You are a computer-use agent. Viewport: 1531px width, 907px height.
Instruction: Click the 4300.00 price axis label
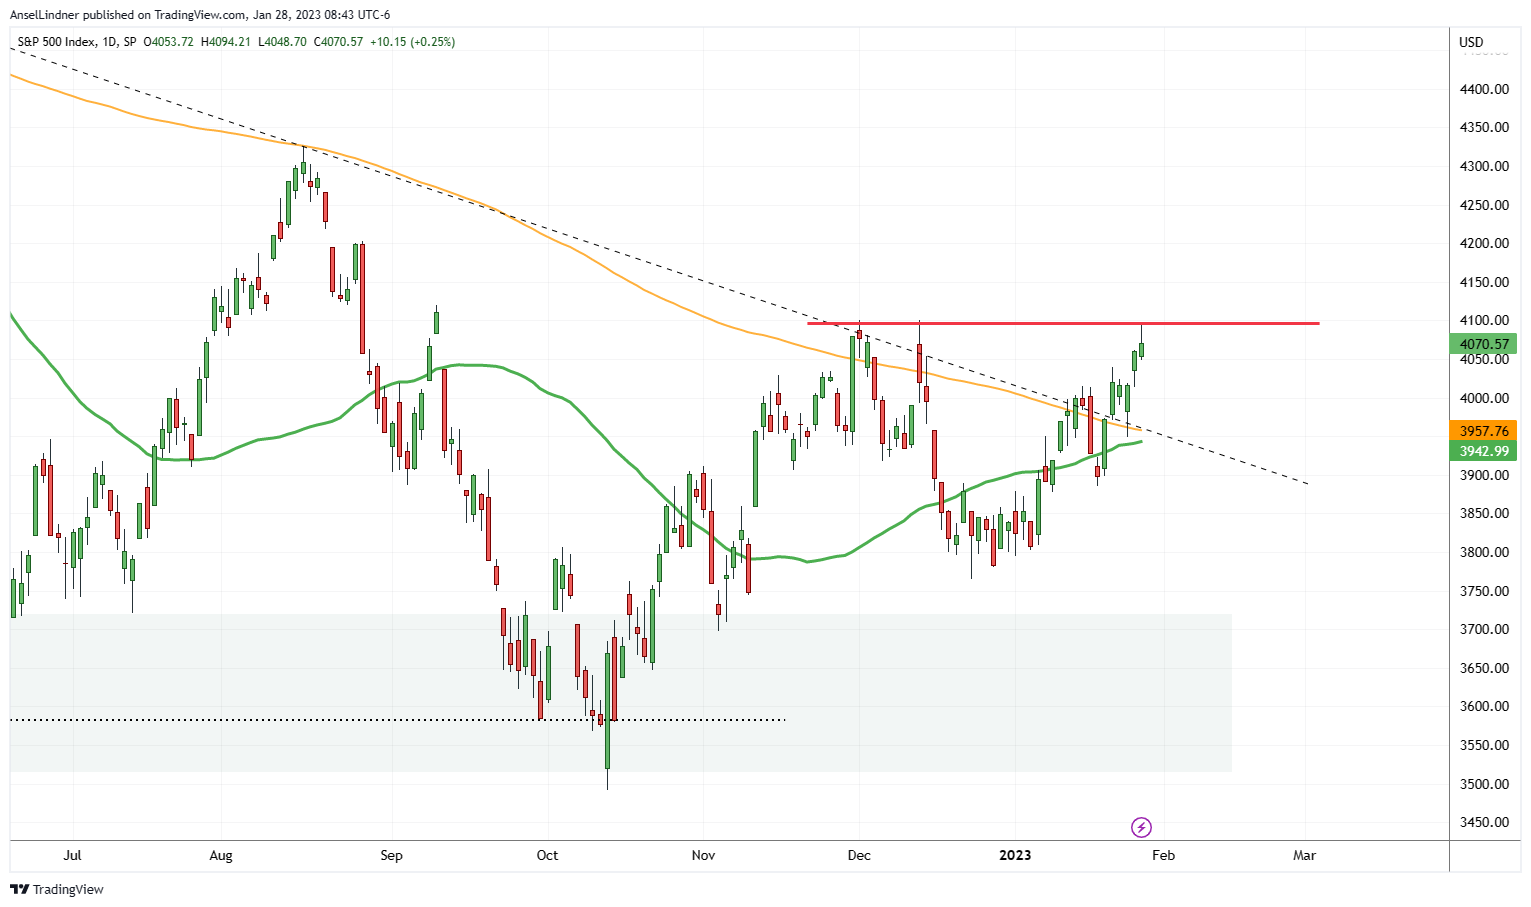click(x=1484, y=166)
